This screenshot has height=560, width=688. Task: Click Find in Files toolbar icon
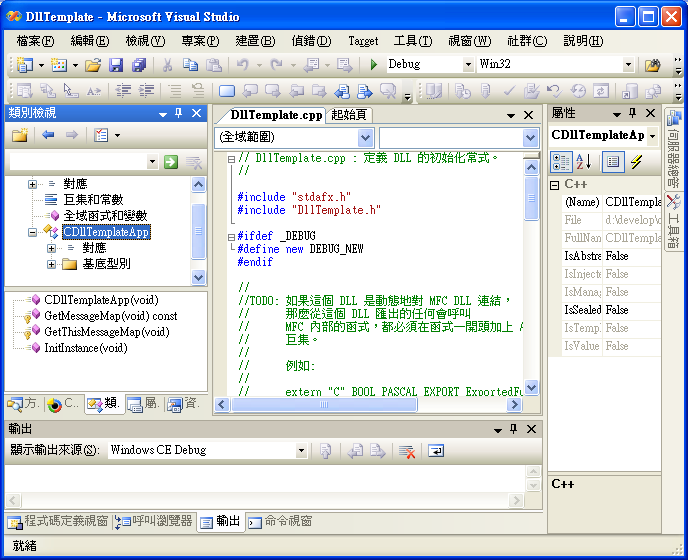653,65
